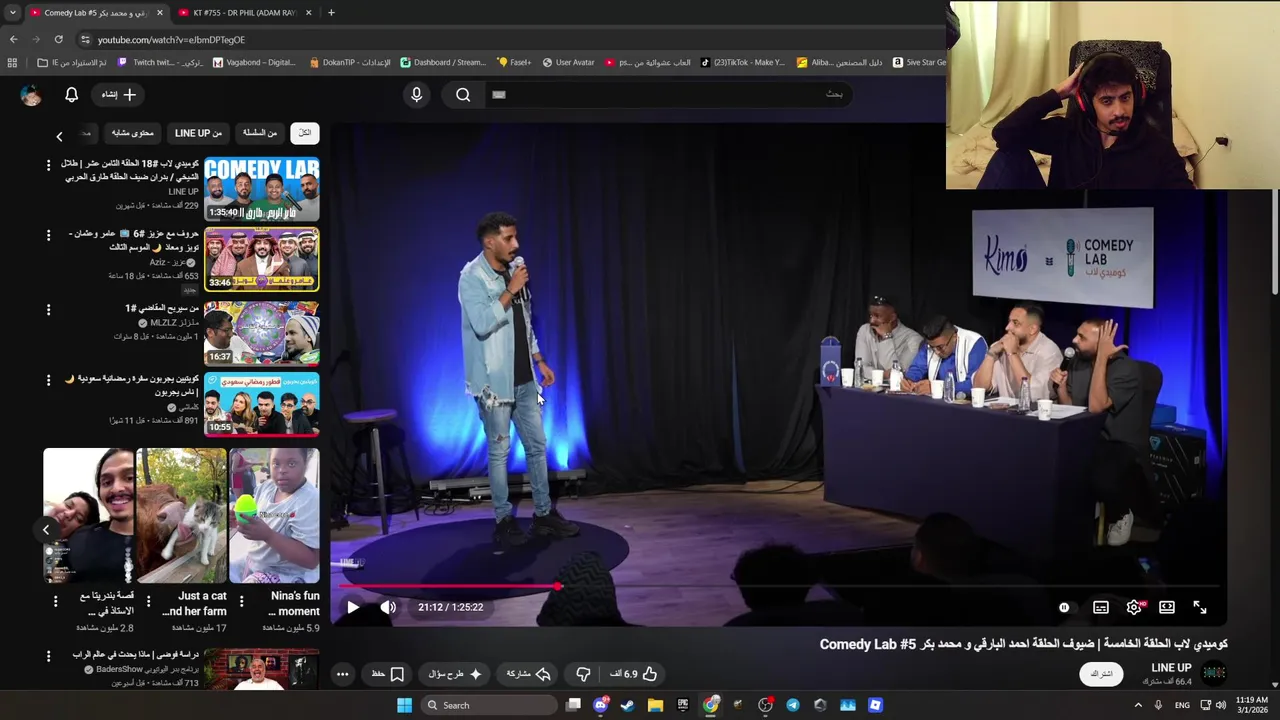Screen dimensions: 1280x720
Task: Click the Share (مشاركة) button
Action: (529, 674)
